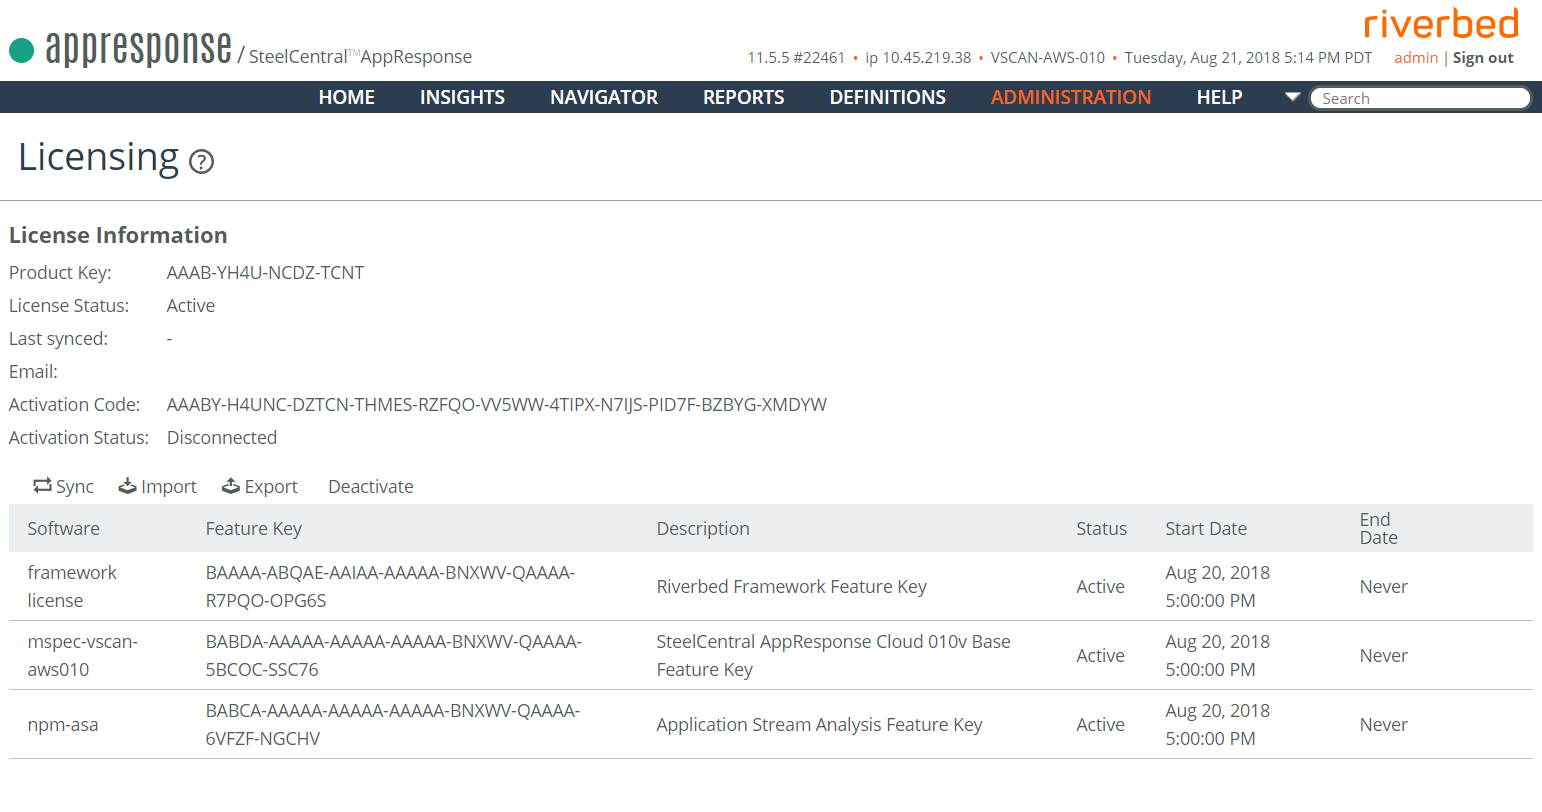The width and height of the screenshot is (1542, 812).
Task: Click the admin user link
Action: [x=1416, y=58]
